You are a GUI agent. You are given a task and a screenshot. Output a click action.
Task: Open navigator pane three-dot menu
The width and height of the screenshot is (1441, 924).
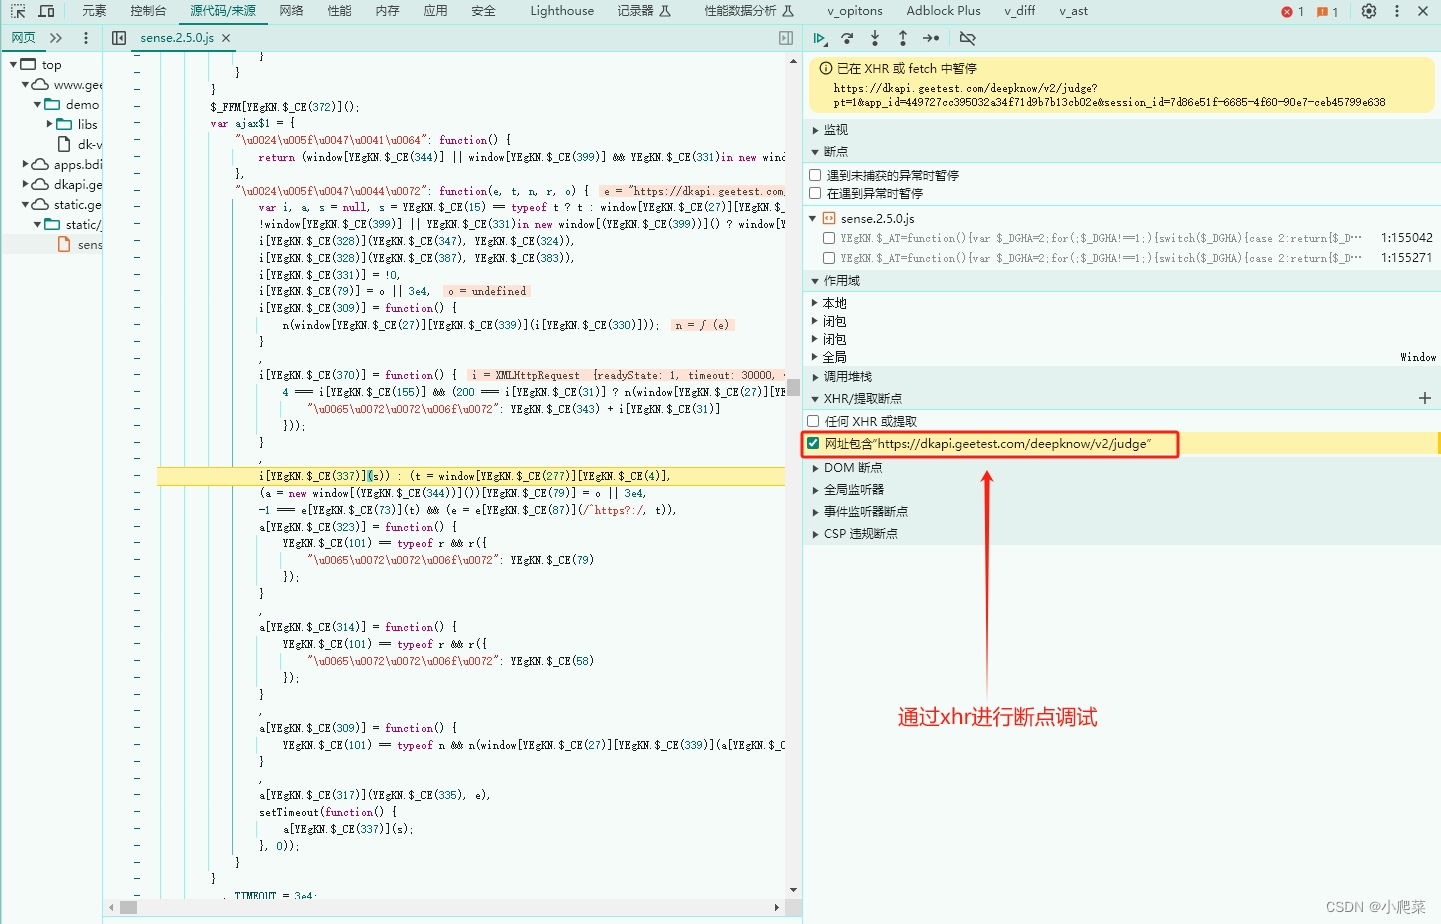point(86,38)
